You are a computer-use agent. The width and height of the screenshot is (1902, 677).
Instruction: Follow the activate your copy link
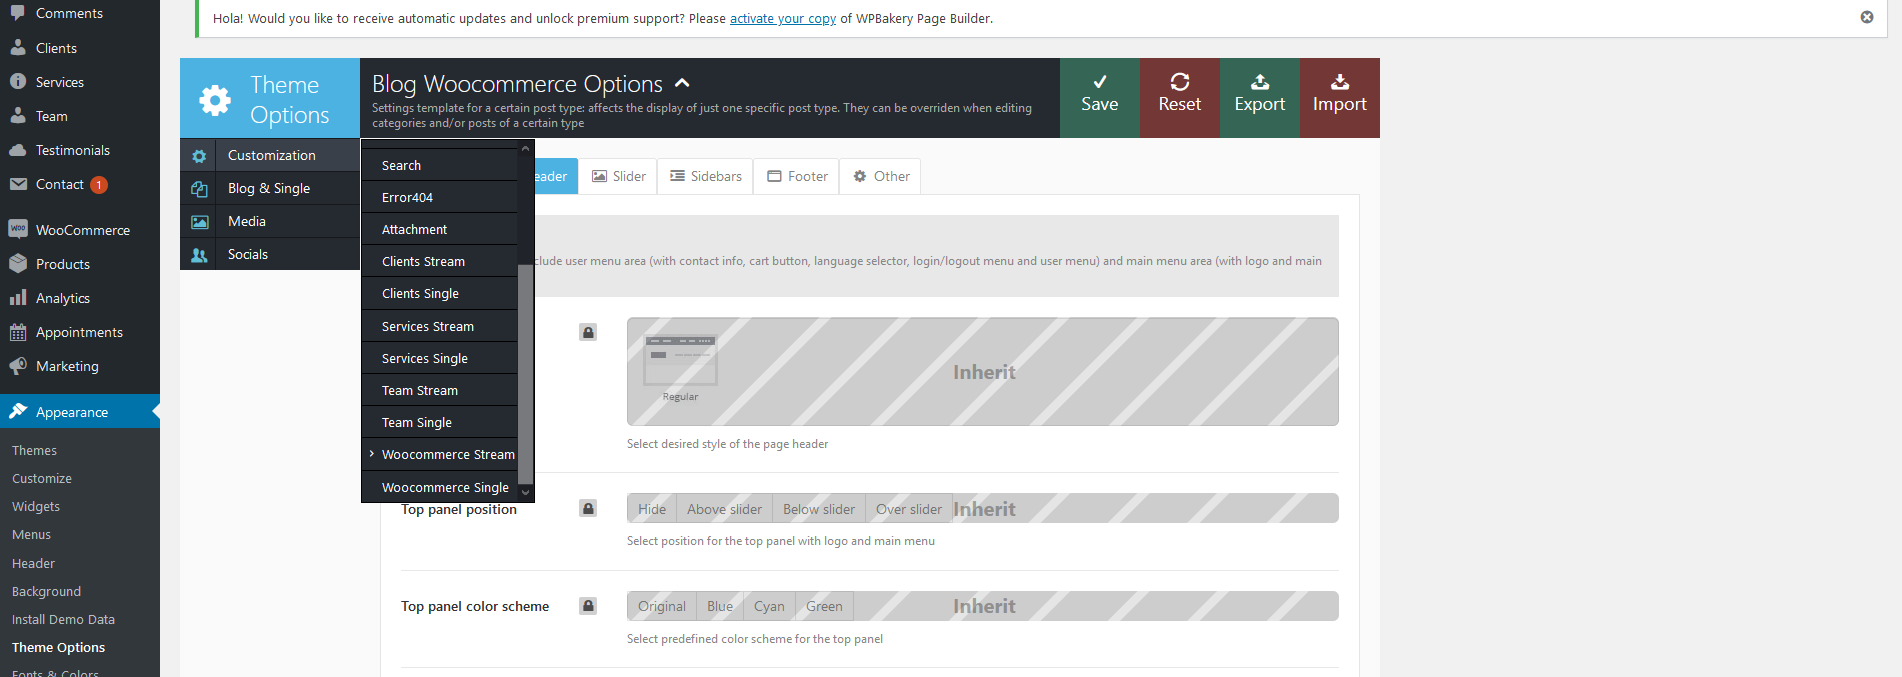[x=783, y=18]
